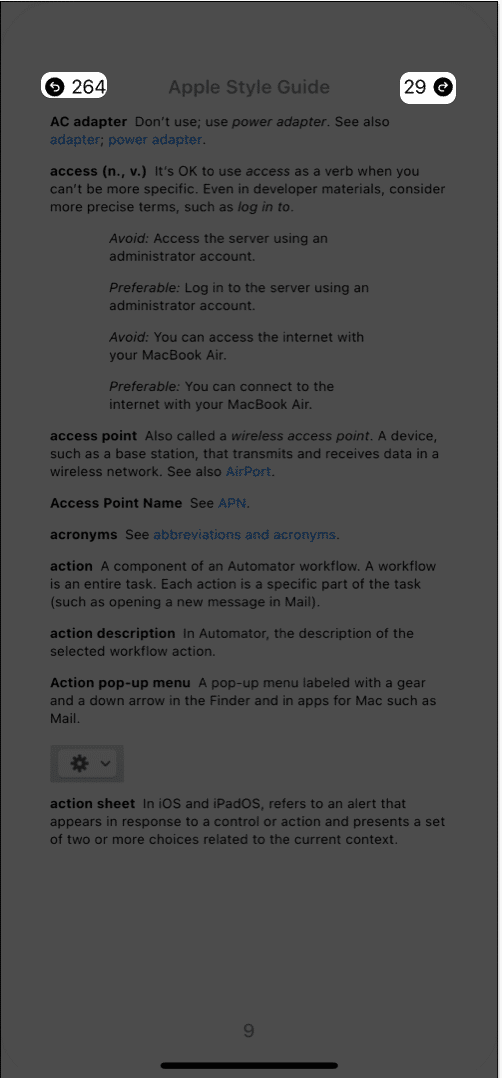Image resolution: width=502 pixels, height=1078 pixels.
Task: Tap the bold action description heading
Action: point(112,633)
